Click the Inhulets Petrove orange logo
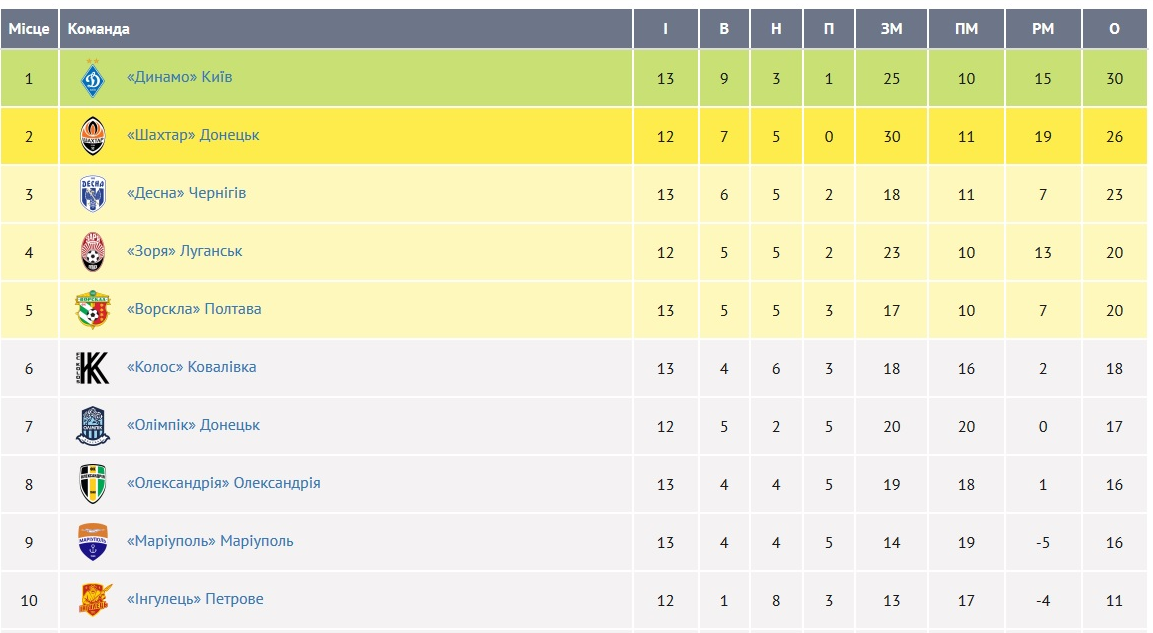This screenshot has width=1153, height=633. [95, 600]
